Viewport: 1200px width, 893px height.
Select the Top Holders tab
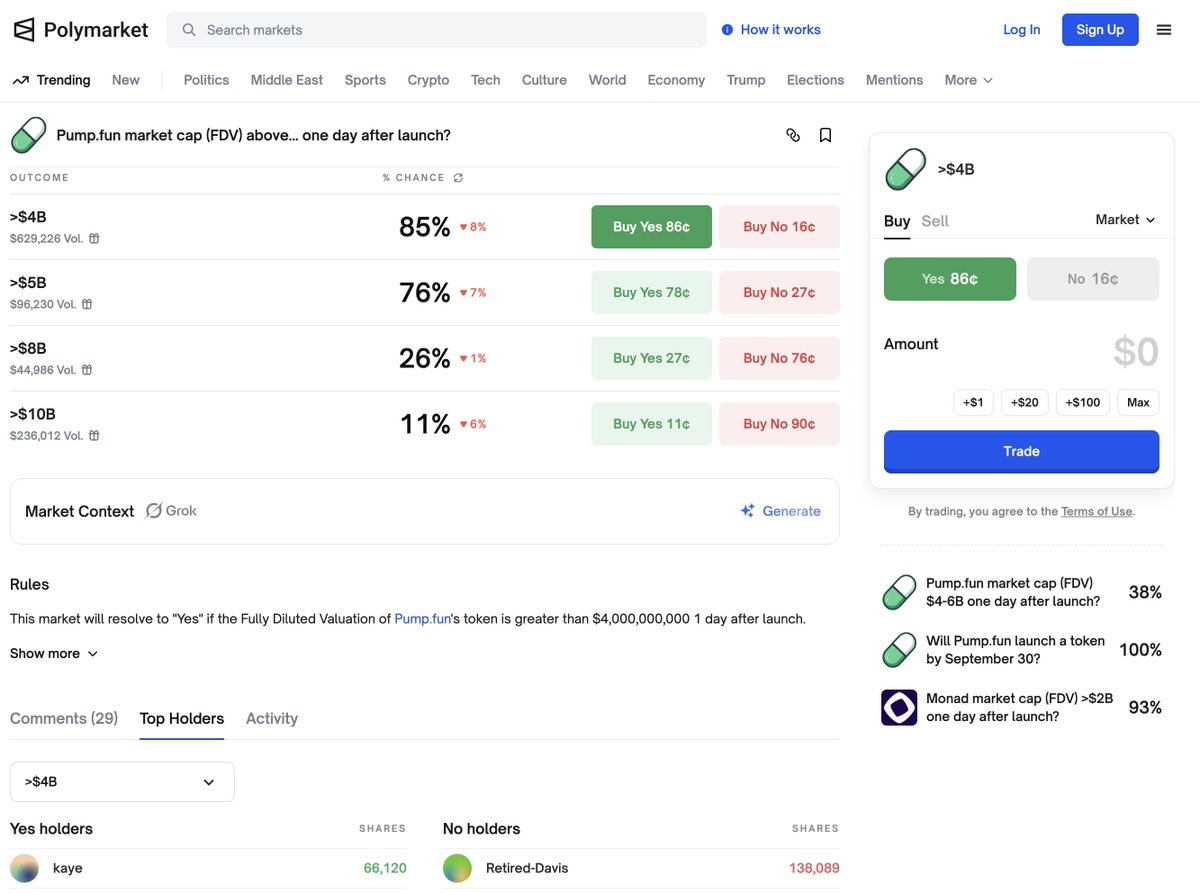click(x=182, y=718)
